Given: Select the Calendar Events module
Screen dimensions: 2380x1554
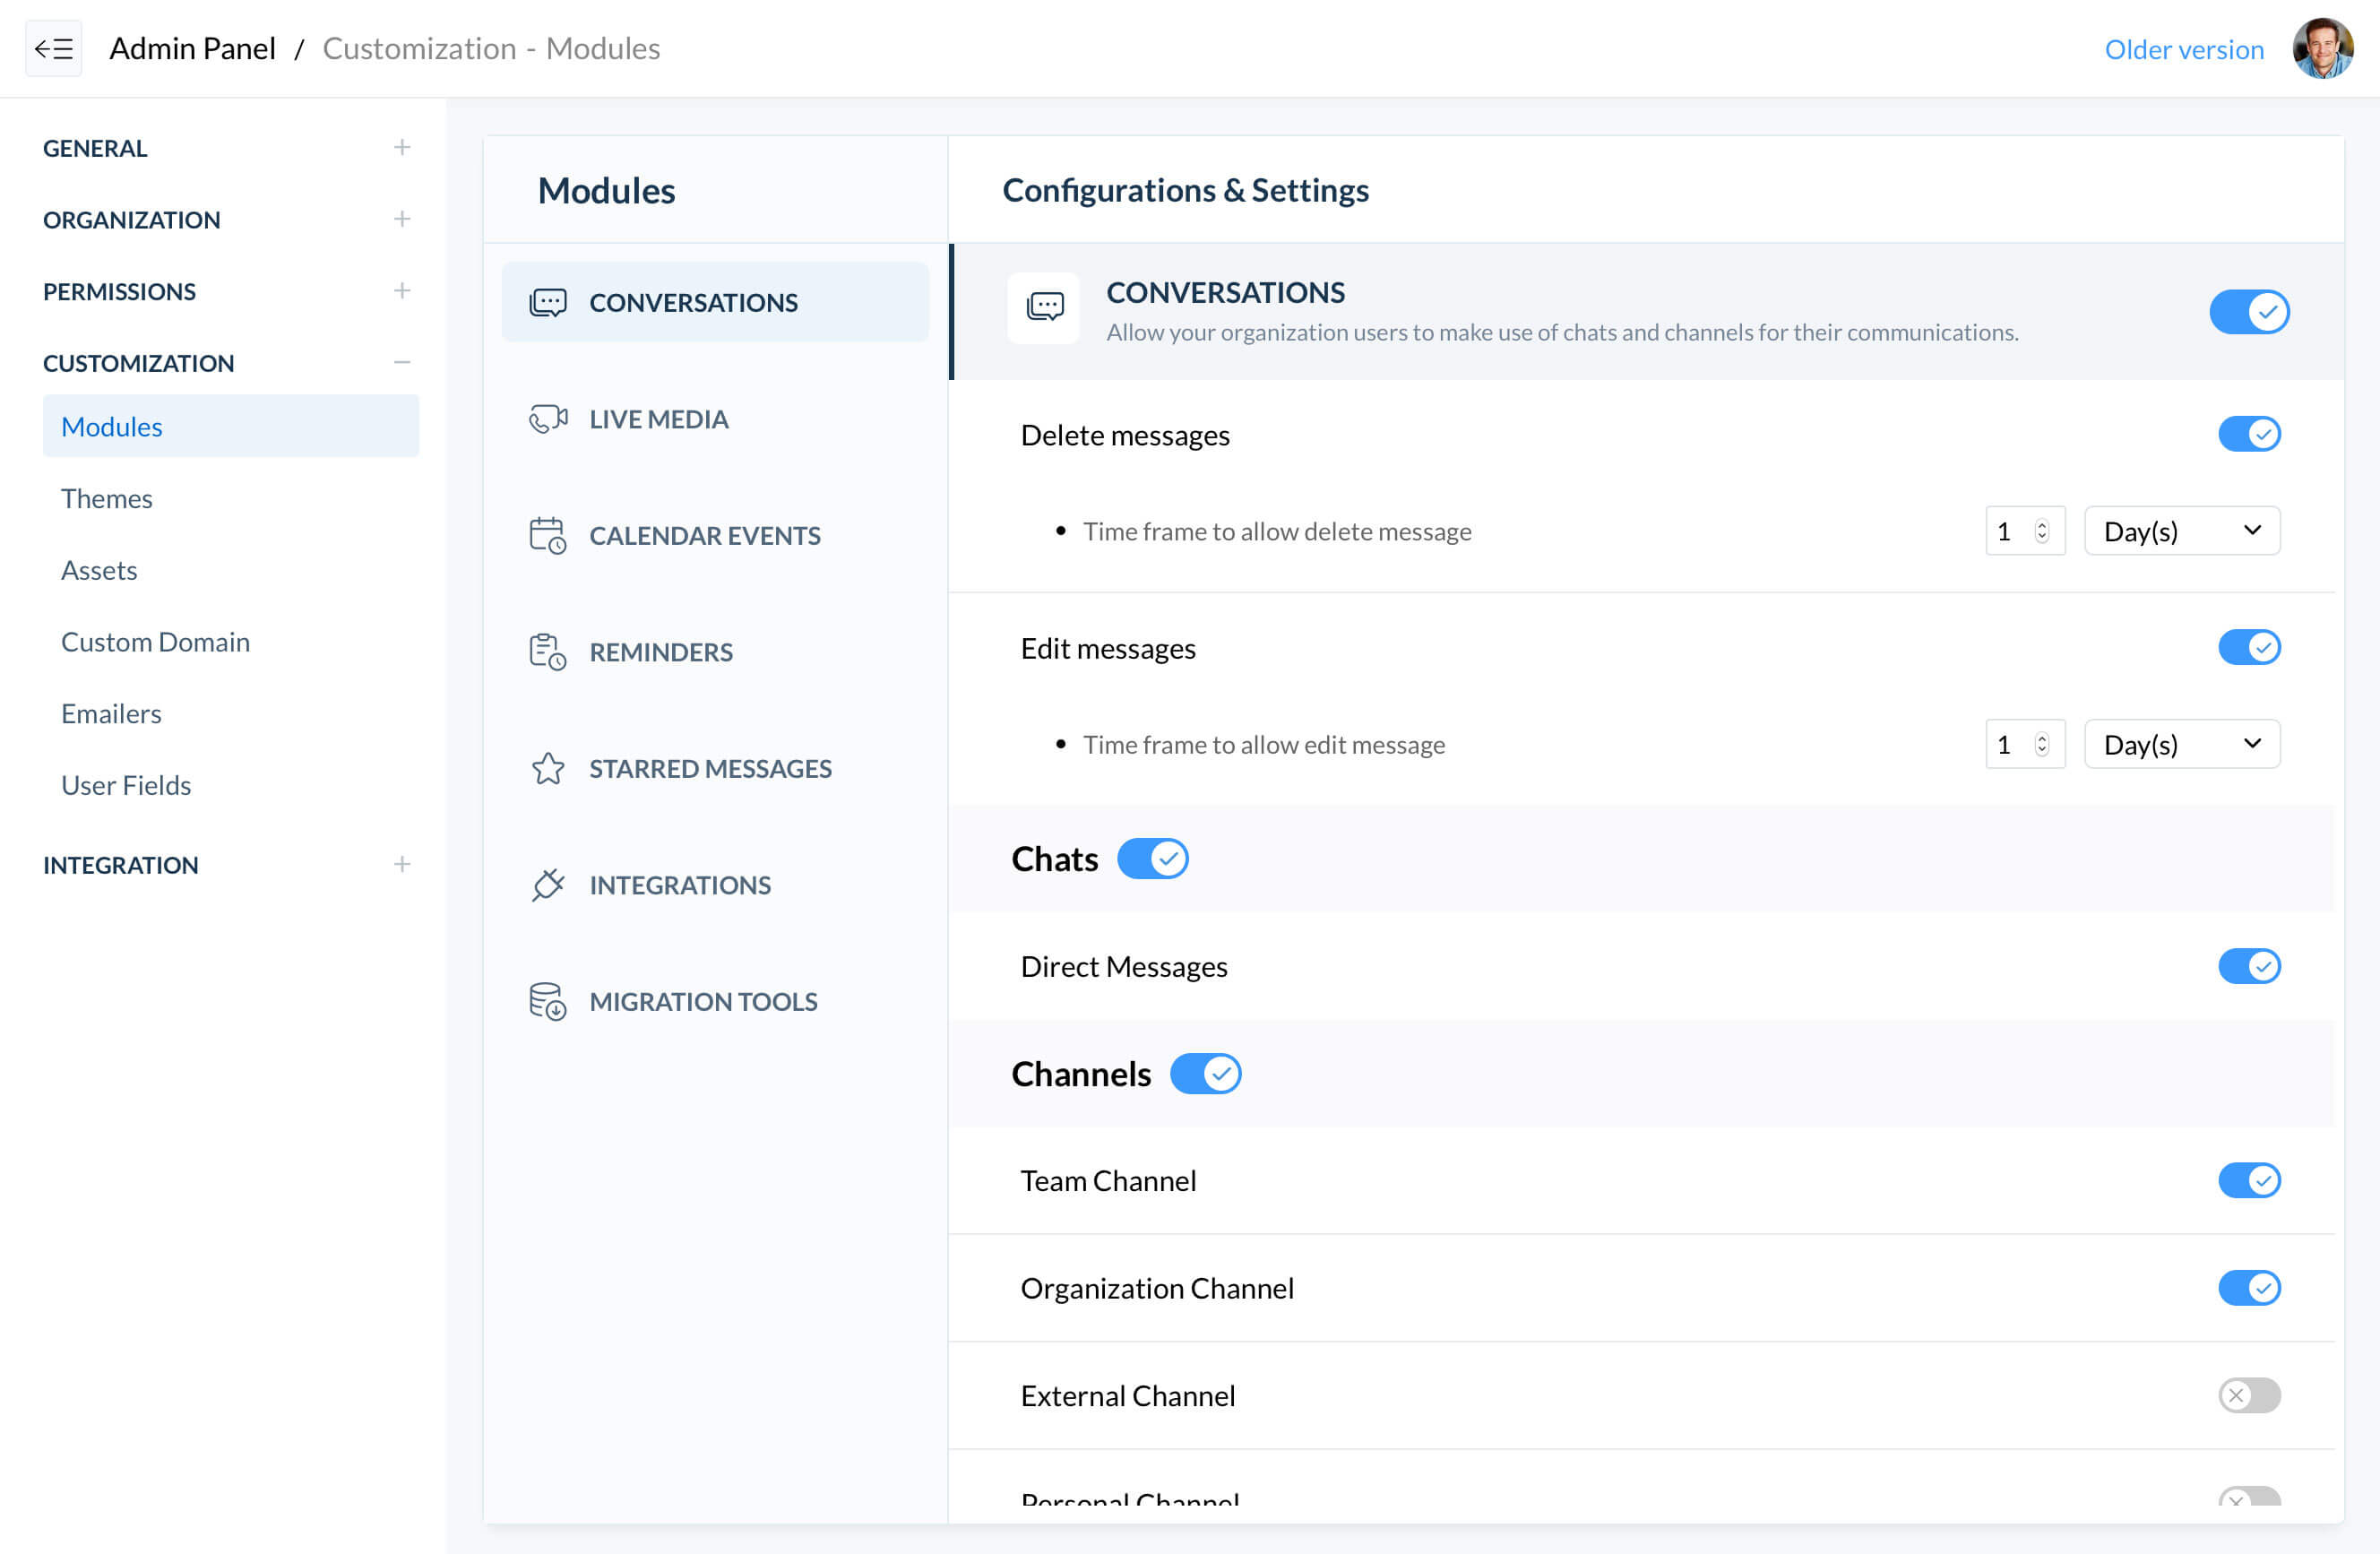Looking at the screenshot, I should (x=704, y=535).
